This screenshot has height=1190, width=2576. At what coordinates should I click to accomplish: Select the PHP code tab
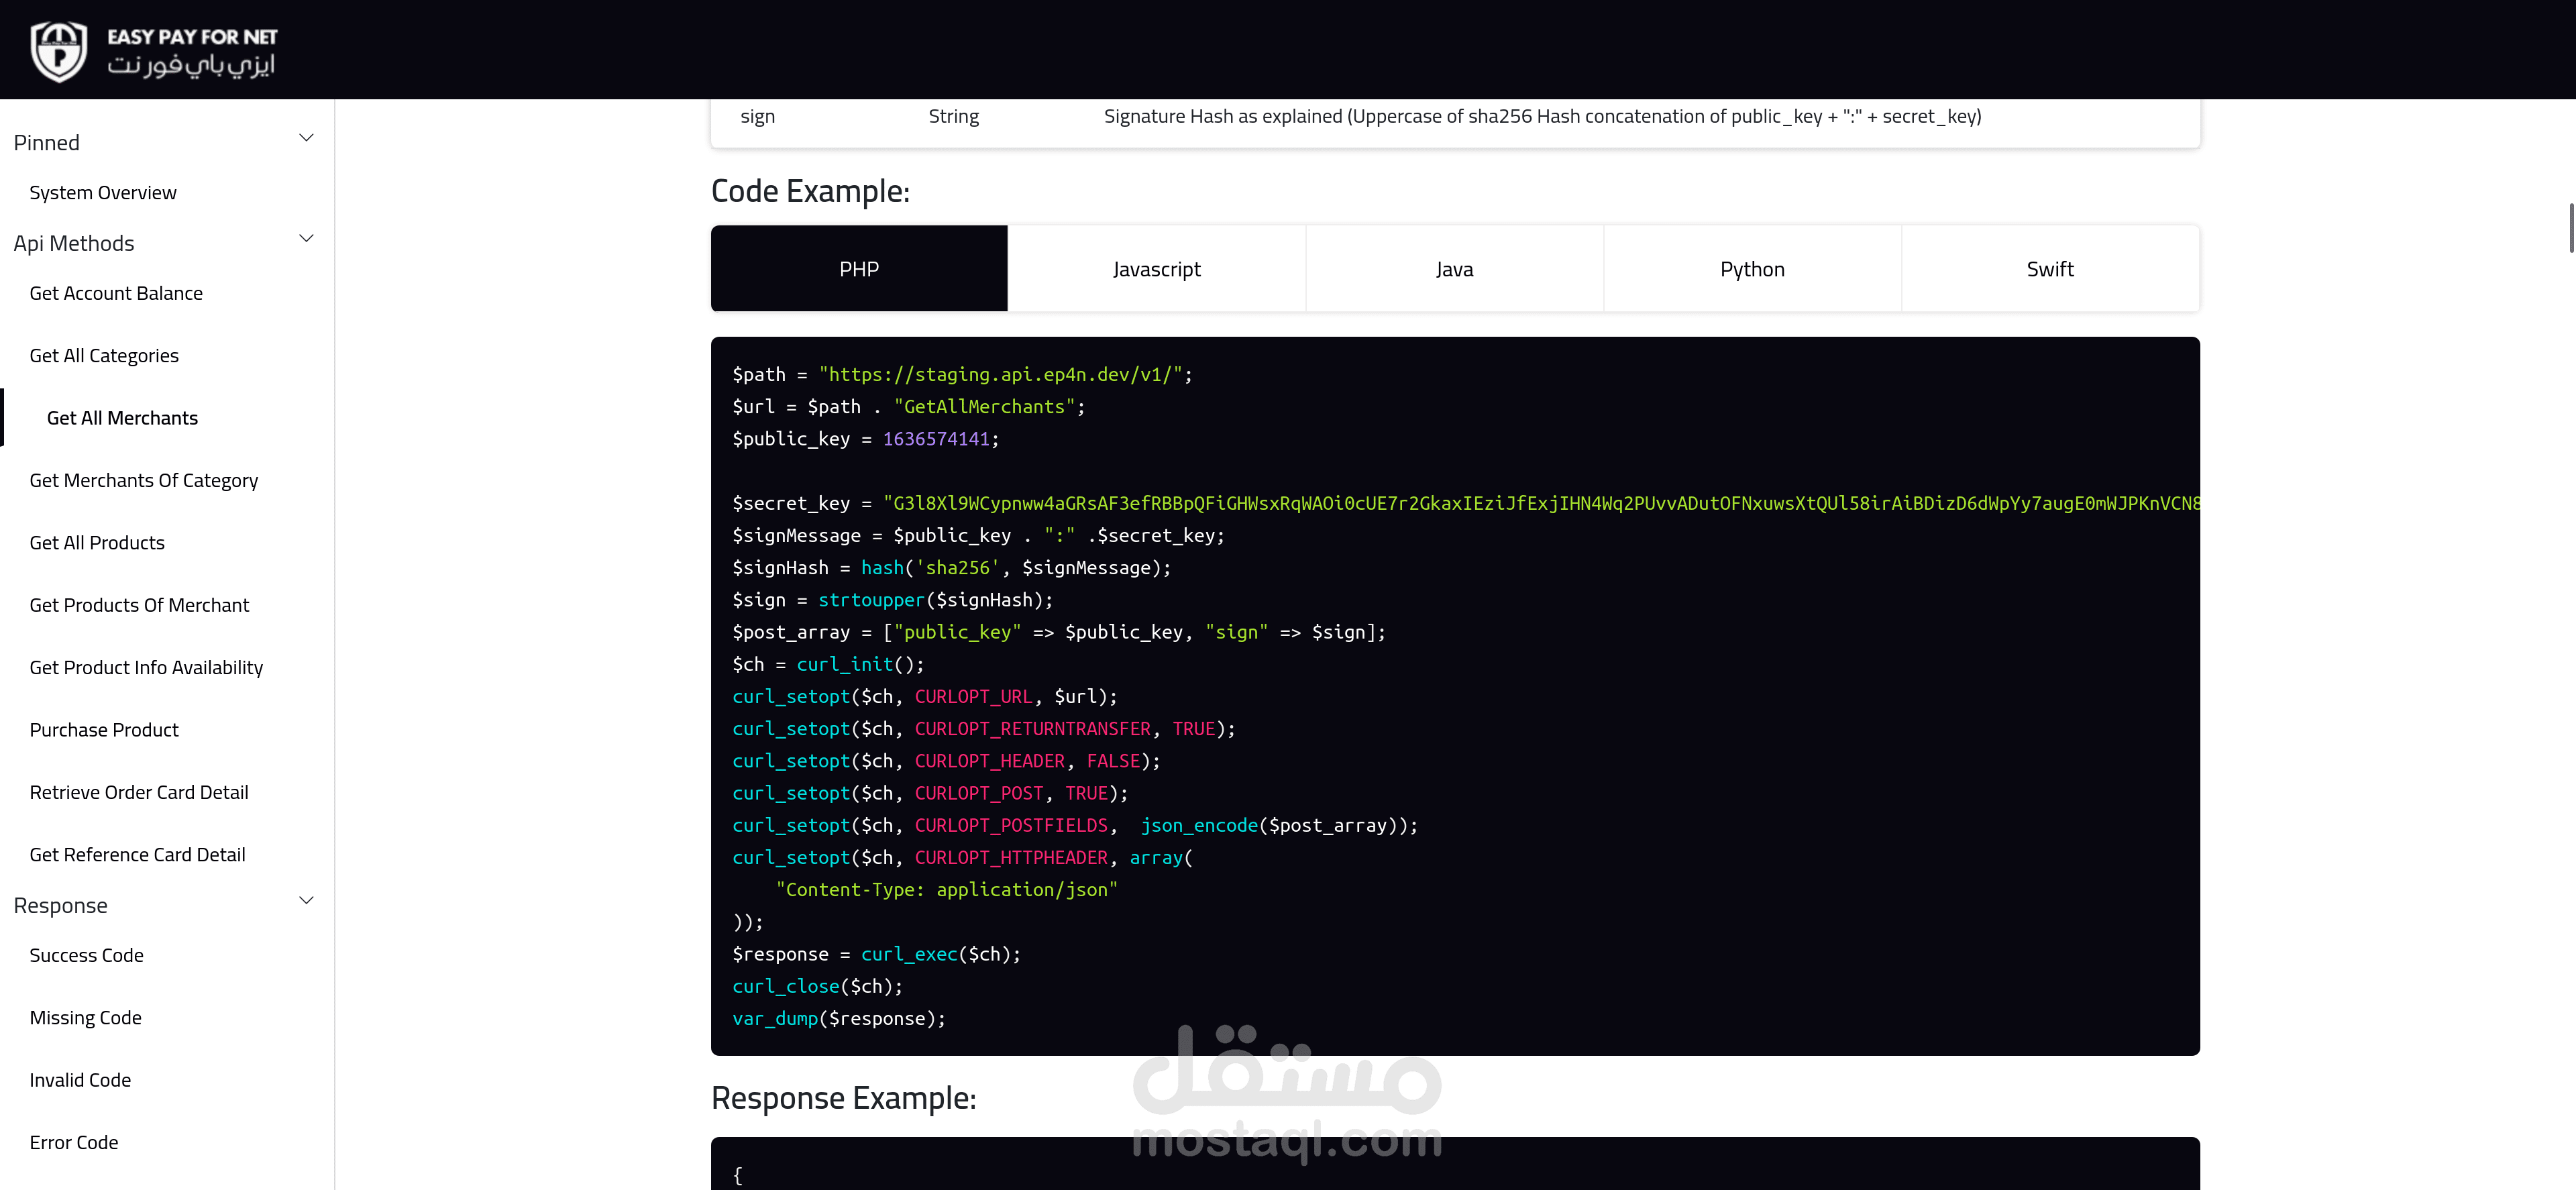pos(859,269)
